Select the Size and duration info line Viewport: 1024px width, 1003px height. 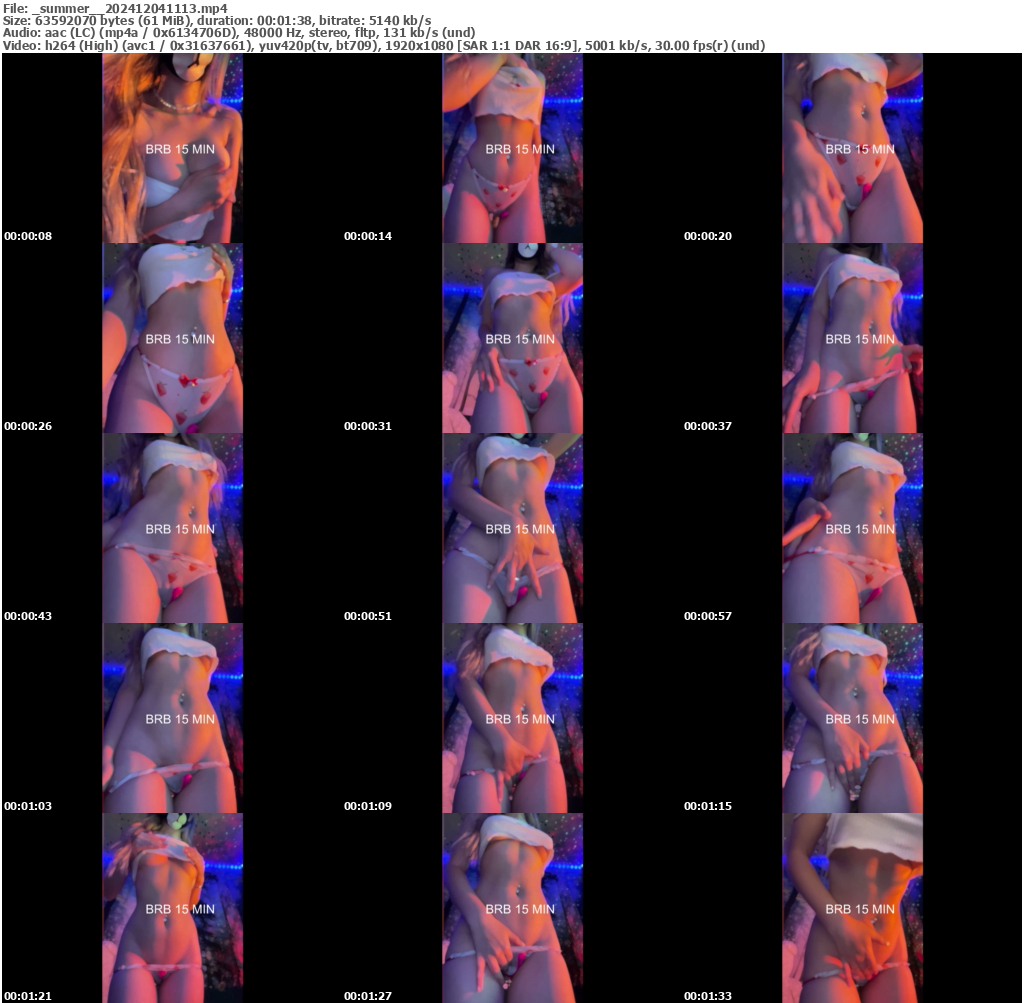[x=217, y=20]
